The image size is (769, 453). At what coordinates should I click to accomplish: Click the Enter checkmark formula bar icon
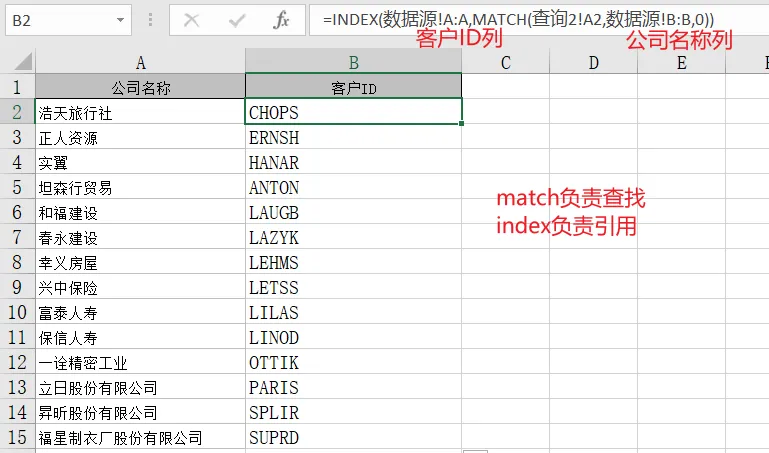[237, 20]
